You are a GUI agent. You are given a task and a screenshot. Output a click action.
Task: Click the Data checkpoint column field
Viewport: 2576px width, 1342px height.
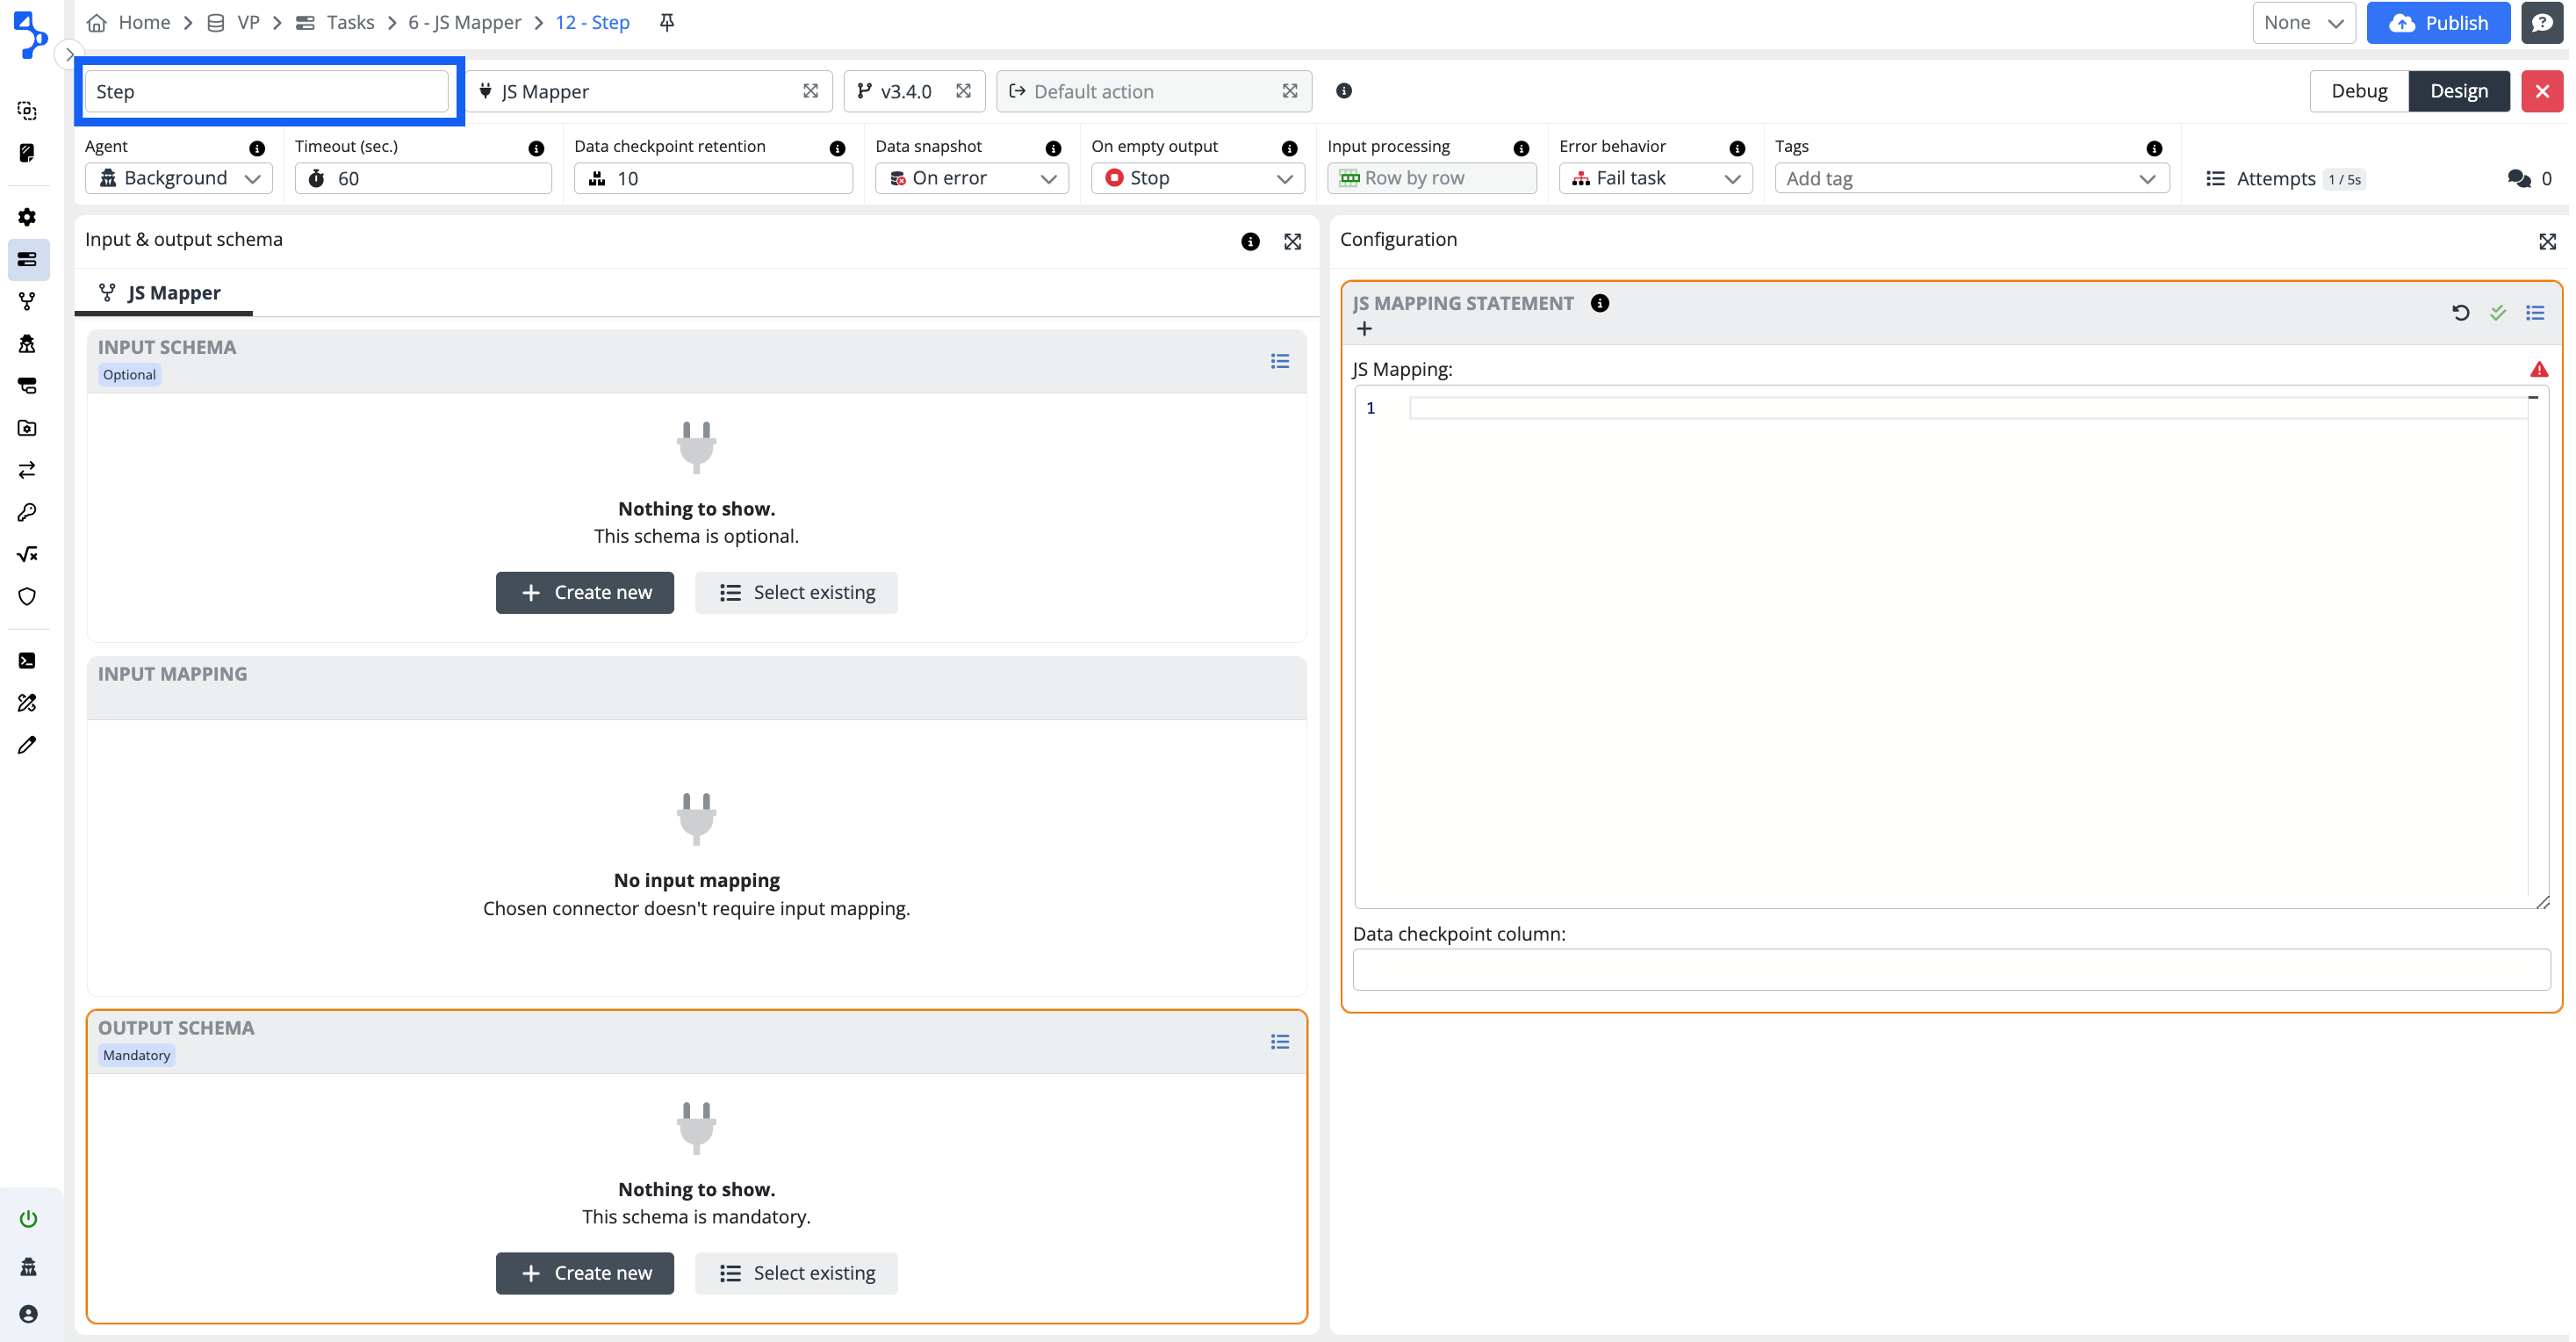click(x=1950, y=969)
